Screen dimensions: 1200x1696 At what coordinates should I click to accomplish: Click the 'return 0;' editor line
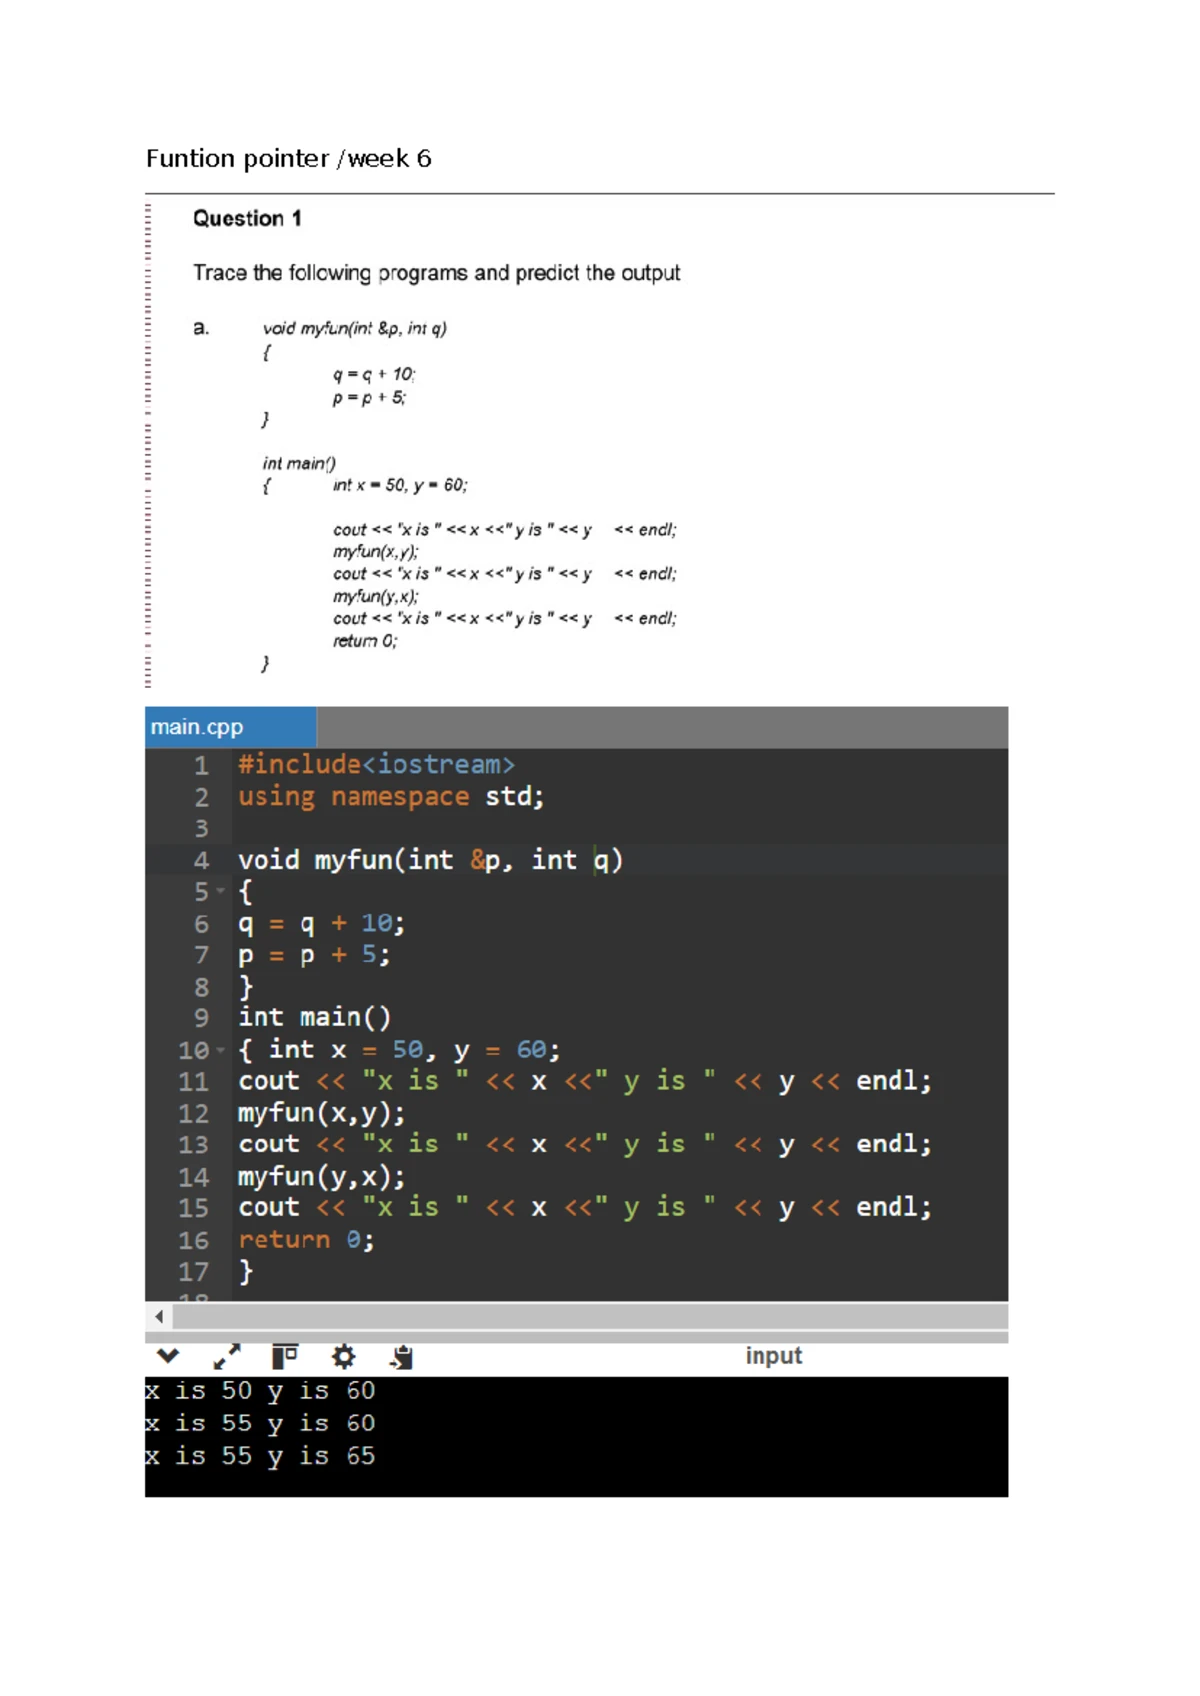point(306,1240)
